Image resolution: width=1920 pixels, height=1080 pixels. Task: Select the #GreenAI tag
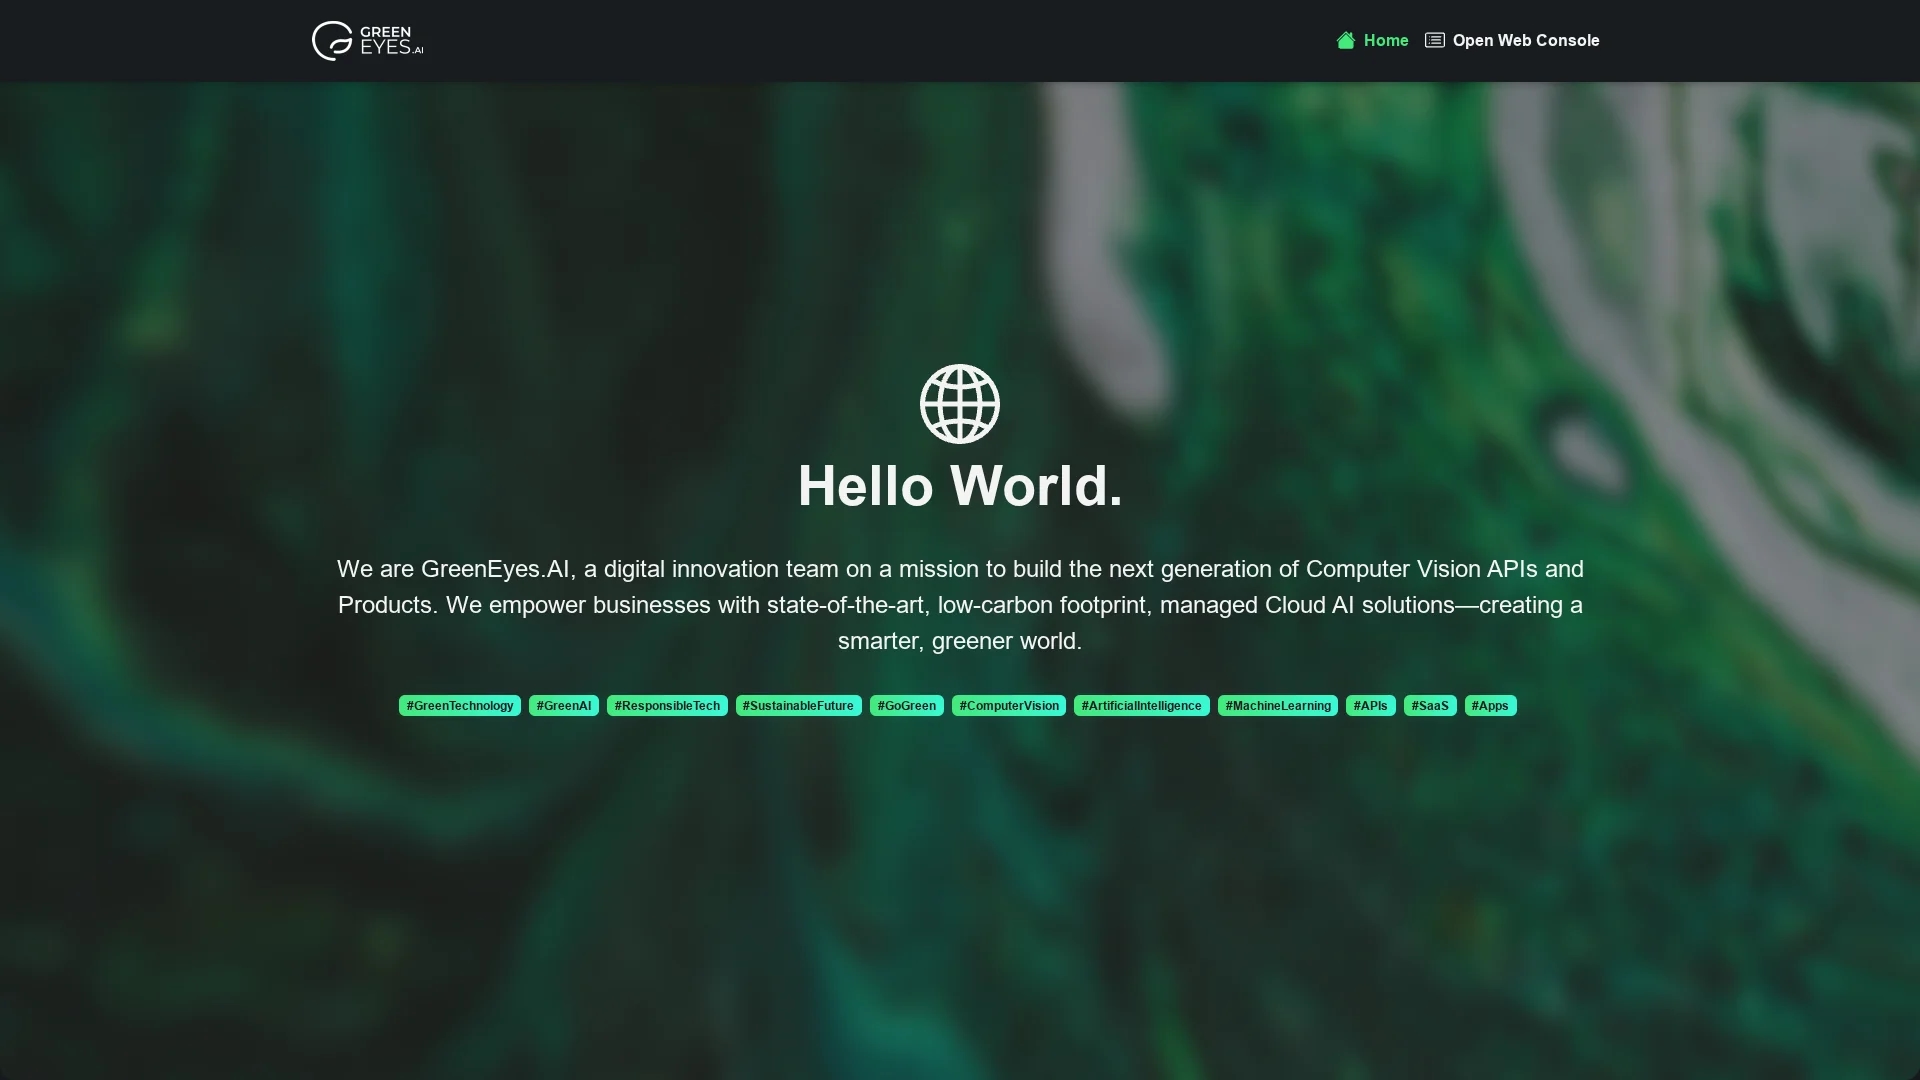(564, 706)
